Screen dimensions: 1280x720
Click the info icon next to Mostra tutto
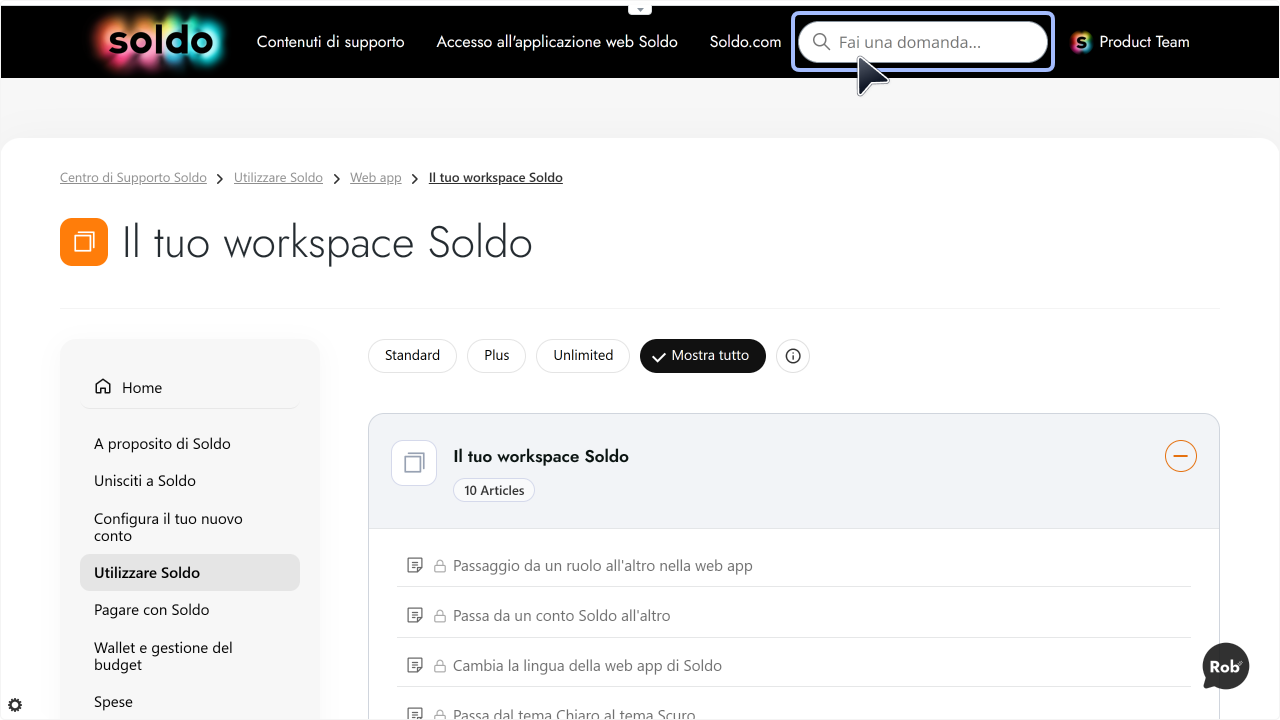[793, 356]
